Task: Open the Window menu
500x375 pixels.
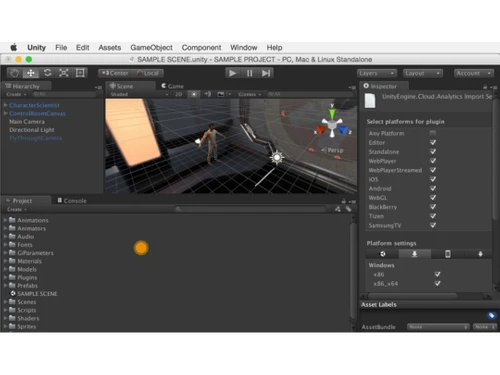Action: pos(244,48)
